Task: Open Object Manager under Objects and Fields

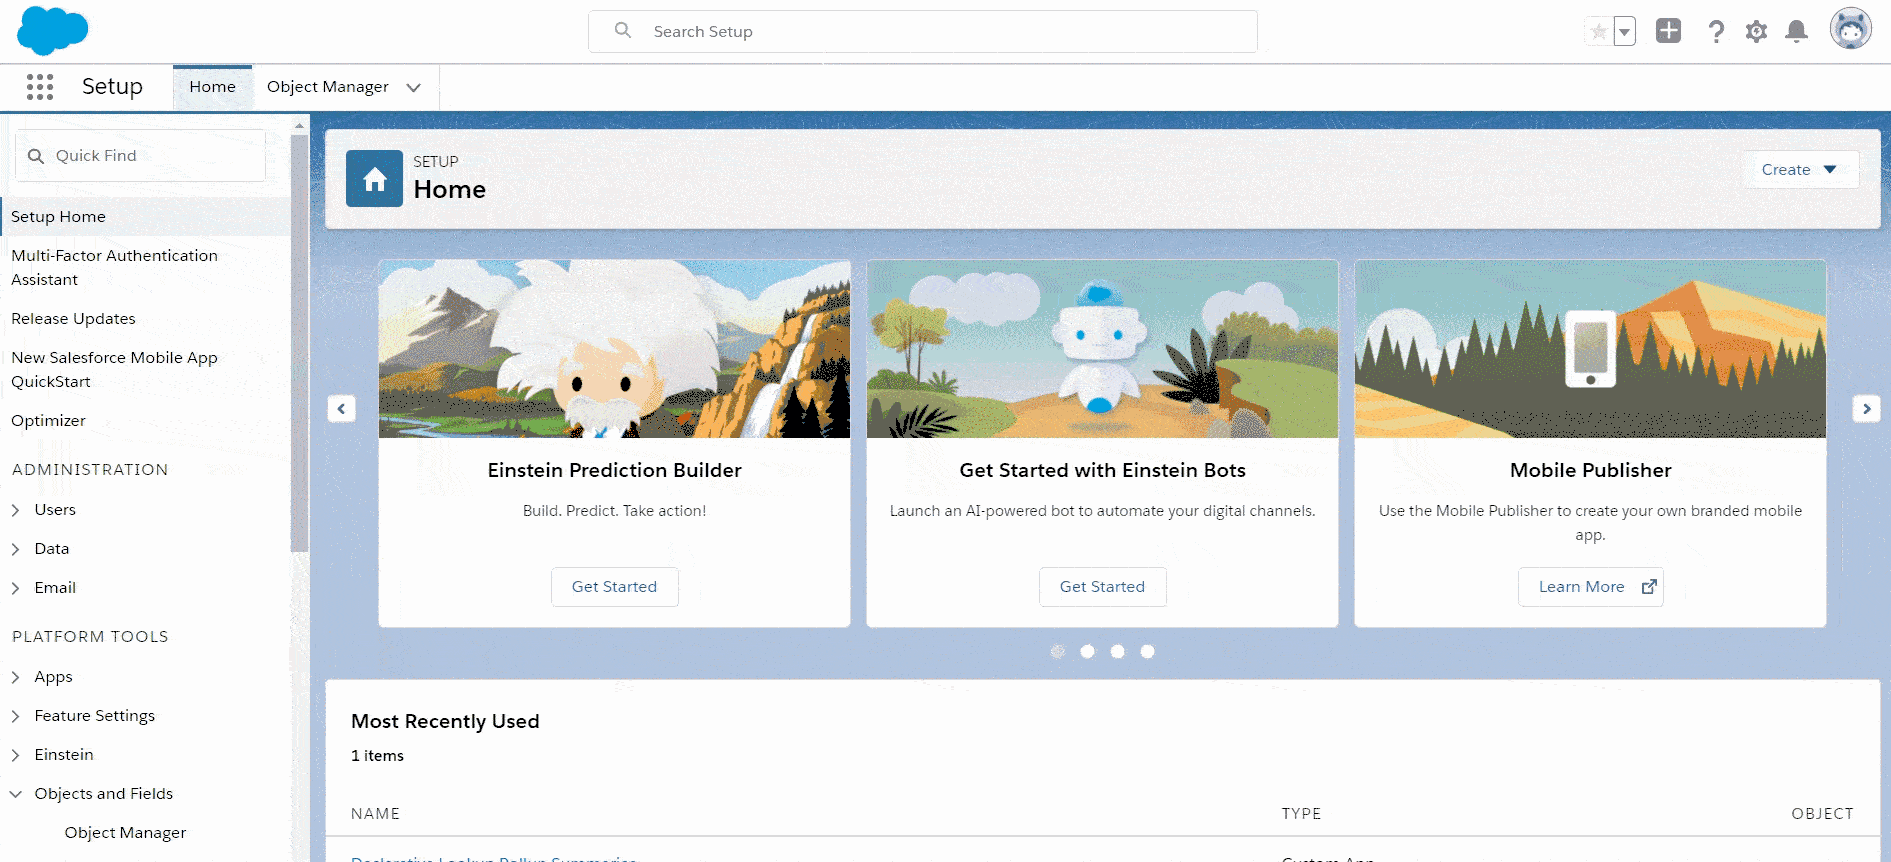Action: [x=126, y=833]
